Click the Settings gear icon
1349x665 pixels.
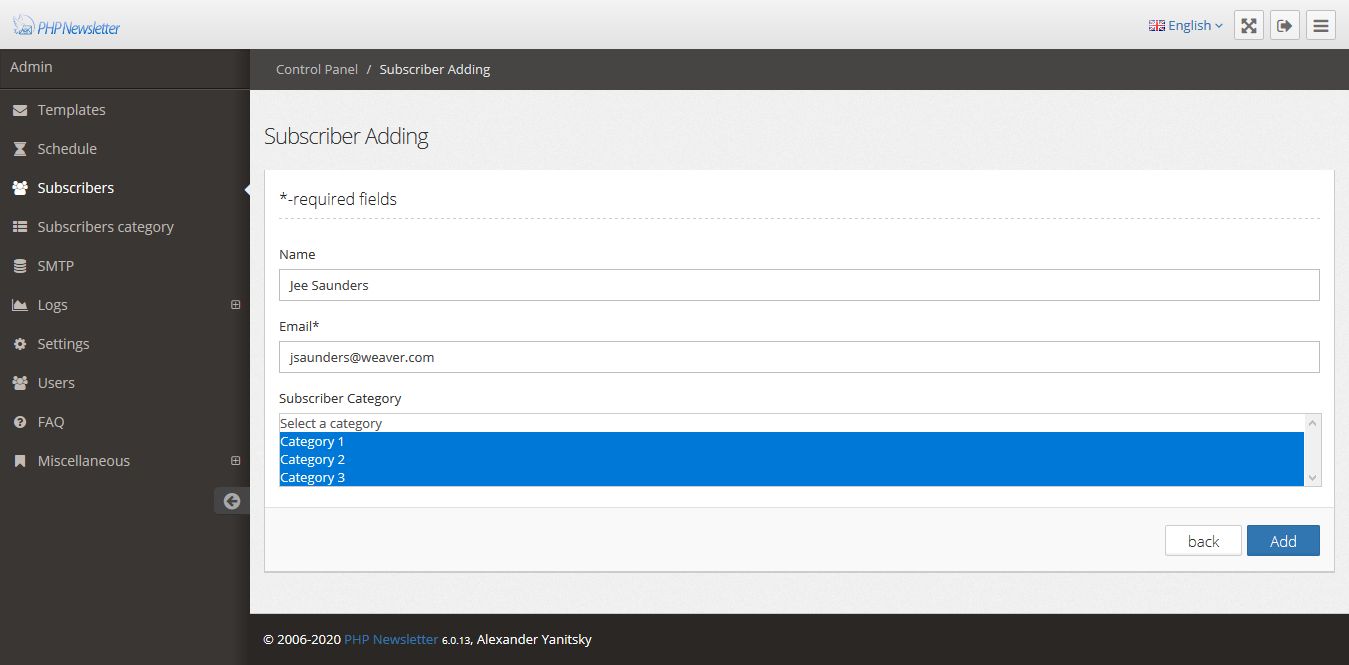20,344
